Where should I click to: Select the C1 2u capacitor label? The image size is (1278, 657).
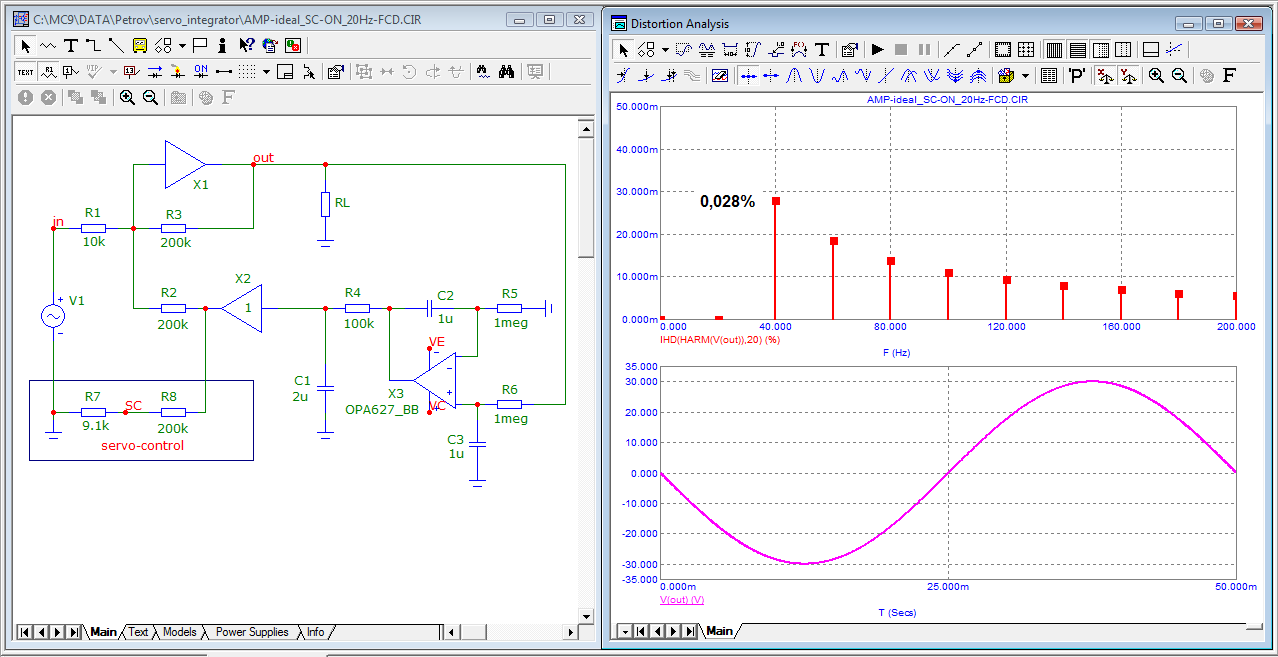tap(301, 388)
